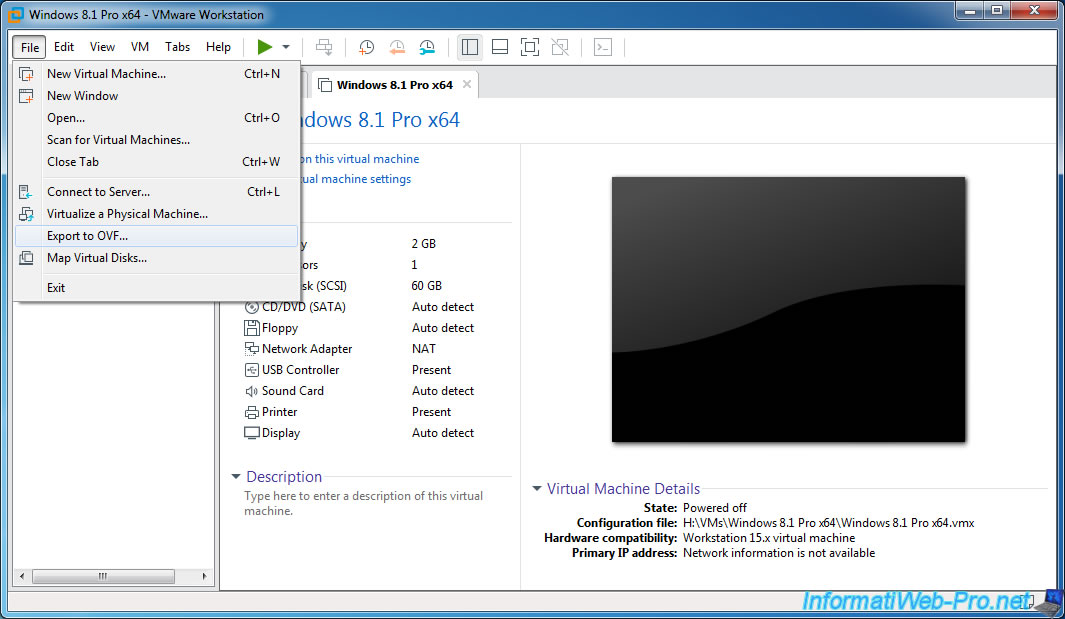Toggle the library sidebar view icon
The image size is (1065, 619).
469,47
